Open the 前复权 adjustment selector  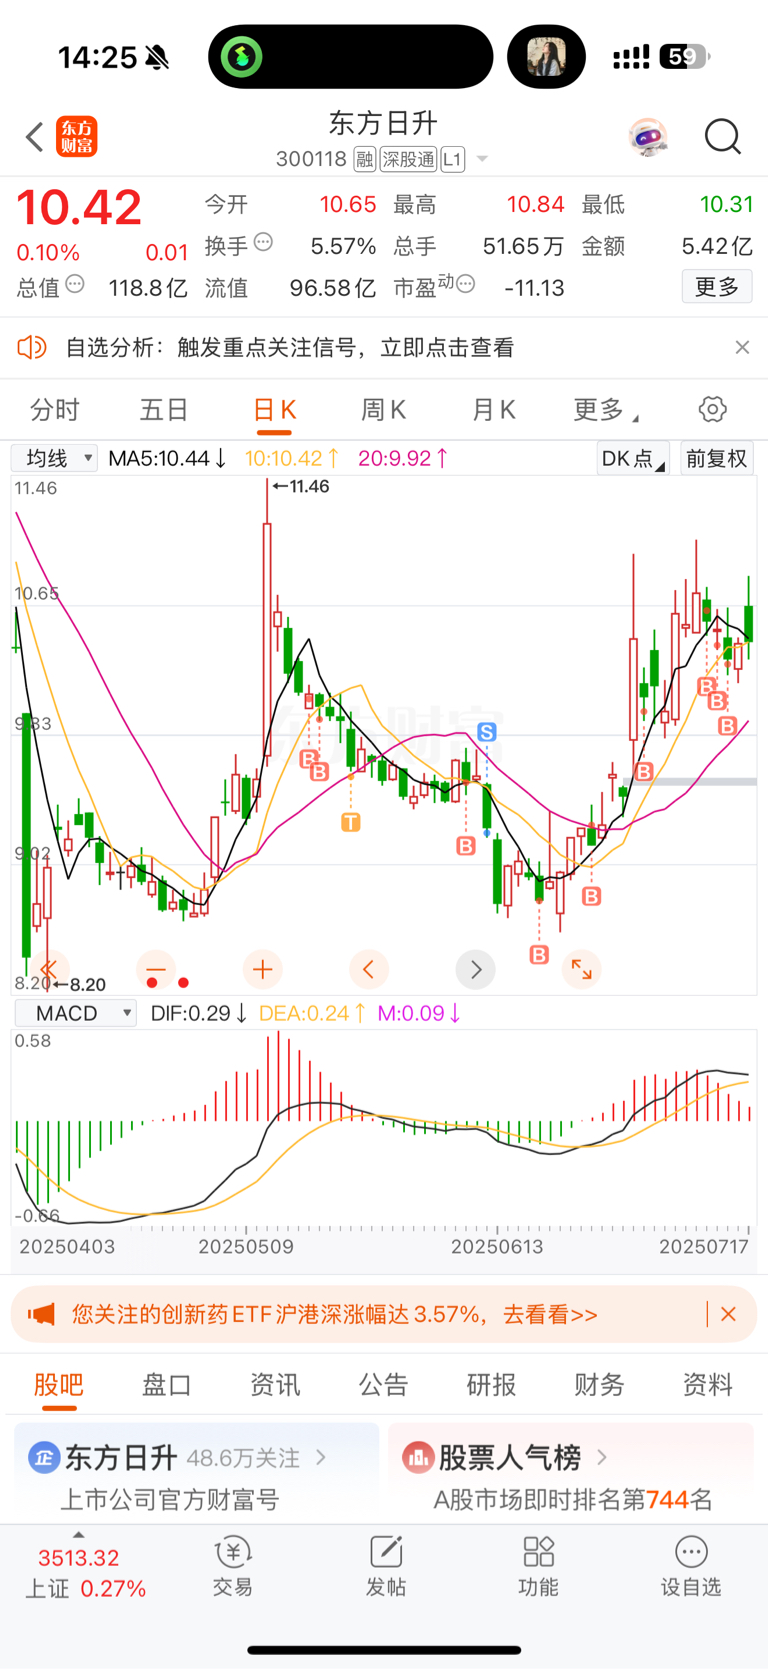716,458
